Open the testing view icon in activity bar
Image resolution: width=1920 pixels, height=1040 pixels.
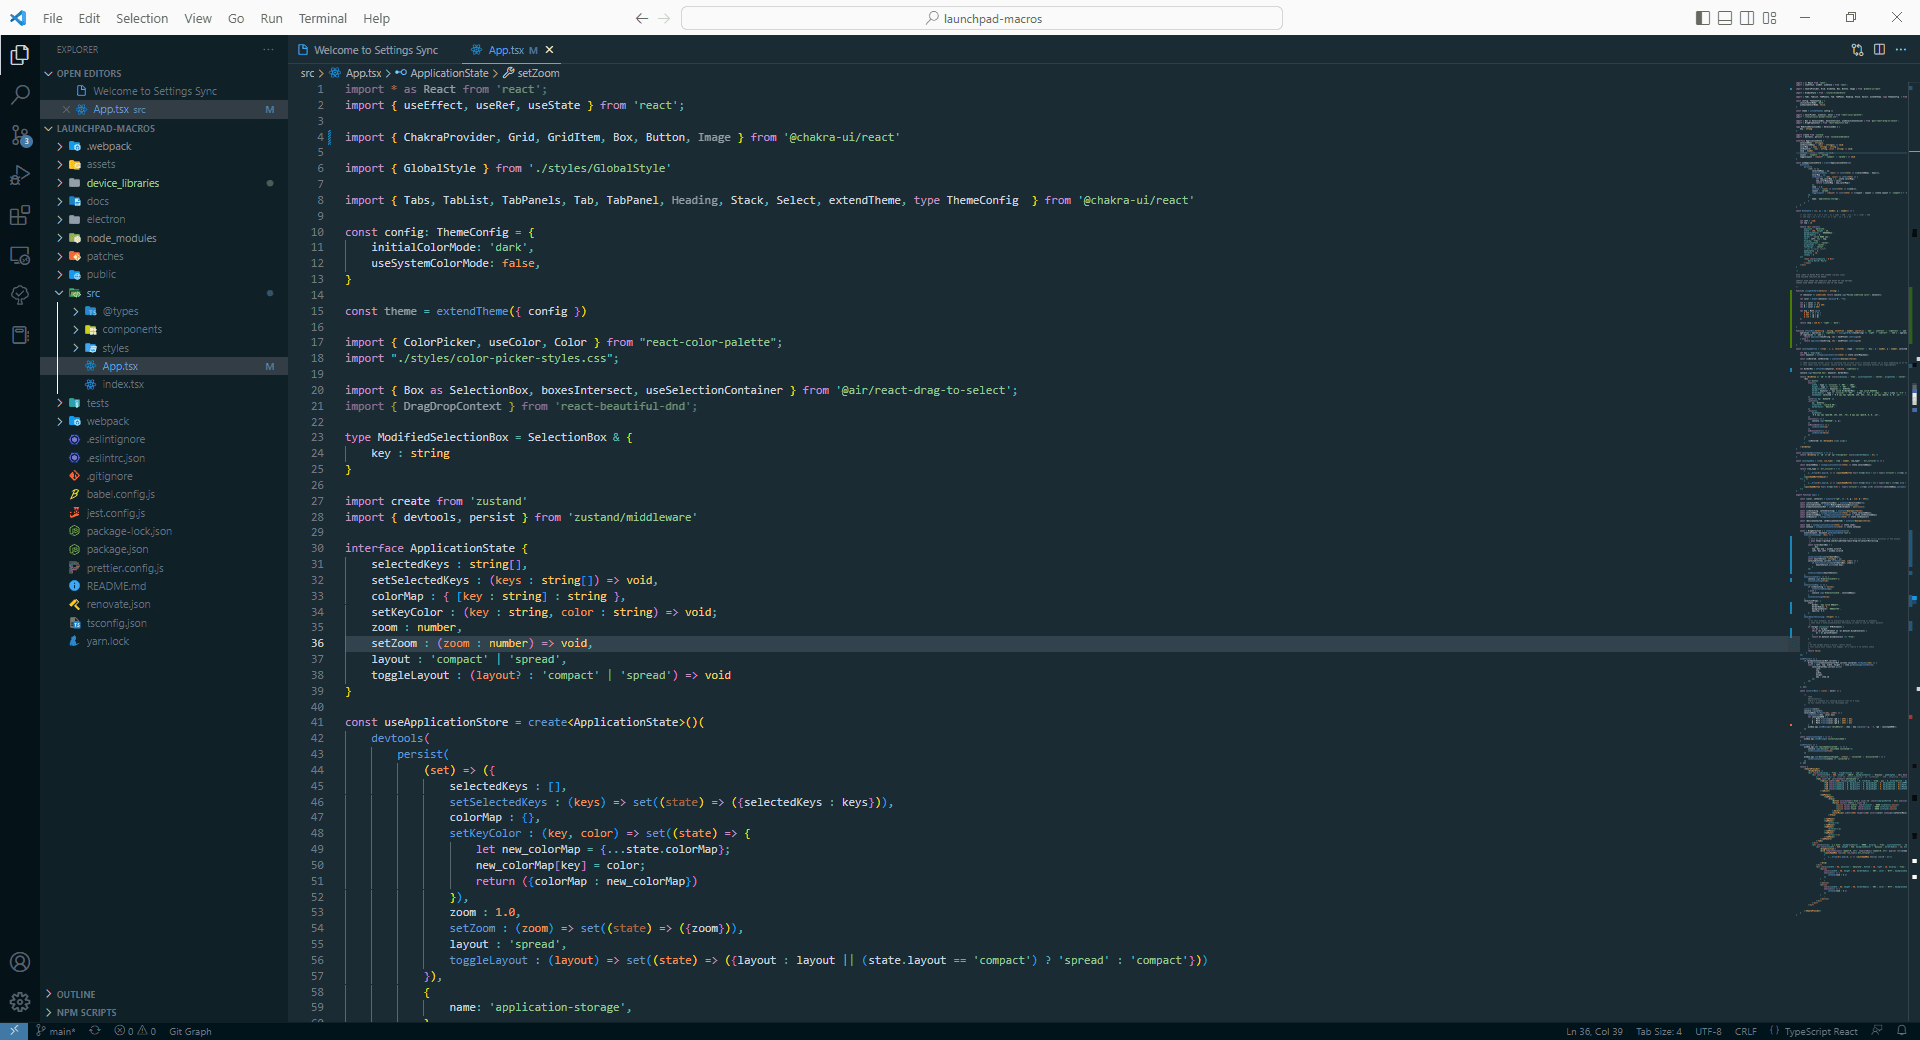click(20, 295)
